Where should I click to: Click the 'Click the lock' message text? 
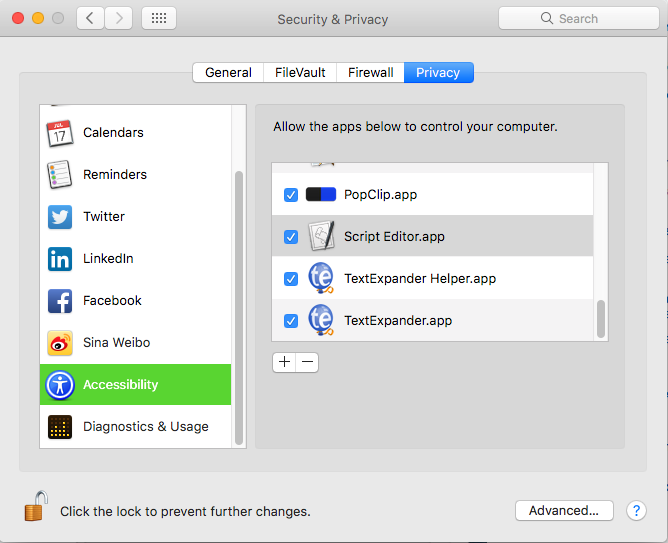point(185,511)
